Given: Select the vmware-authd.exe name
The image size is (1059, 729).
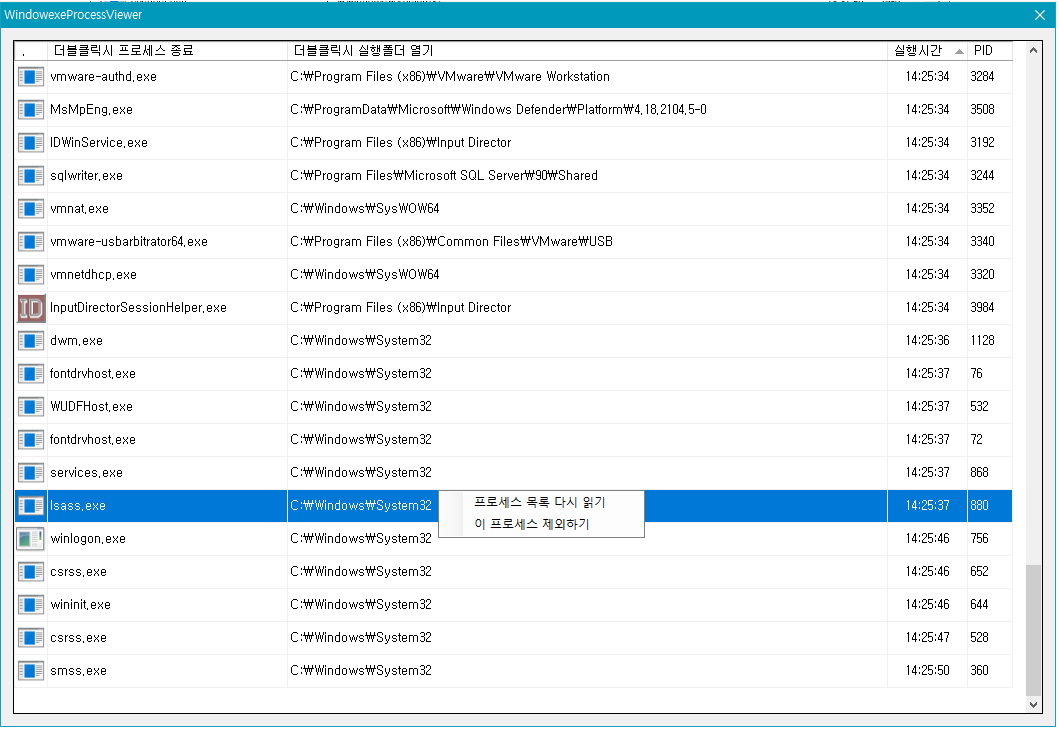Looking at the screenshot, I should [x=103, y=77].
